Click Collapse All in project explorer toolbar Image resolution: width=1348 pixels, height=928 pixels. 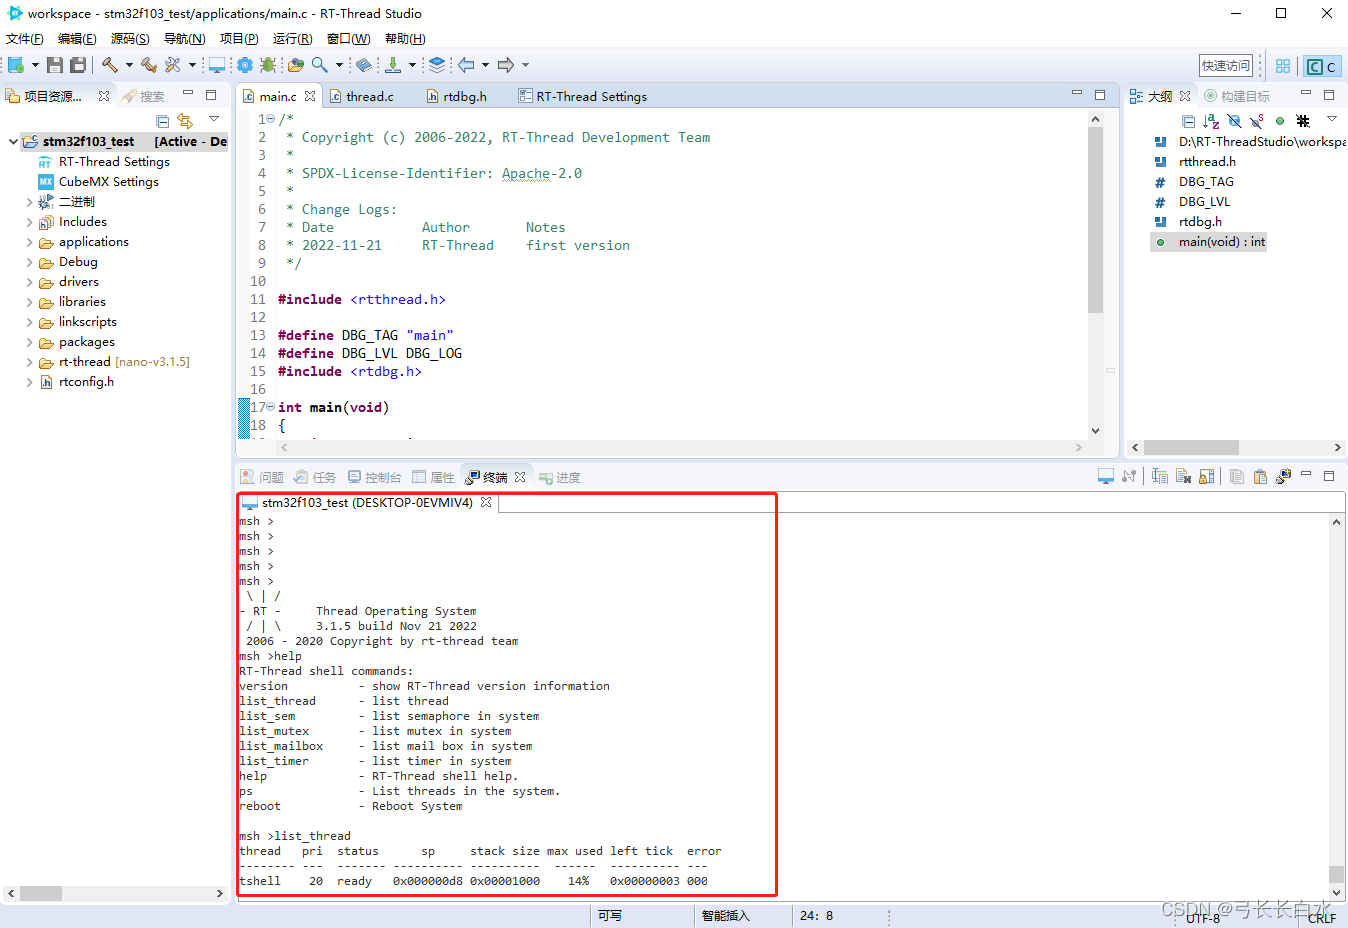click(x=163, y=121)
